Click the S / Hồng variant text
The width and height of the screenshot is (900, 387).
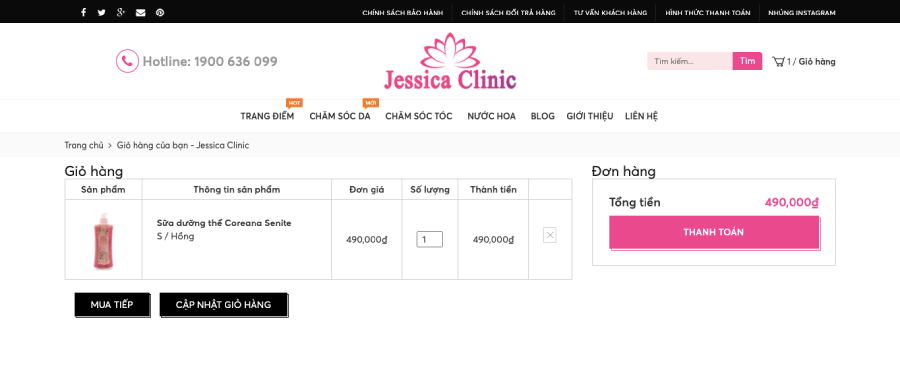[x=176, y=236]
